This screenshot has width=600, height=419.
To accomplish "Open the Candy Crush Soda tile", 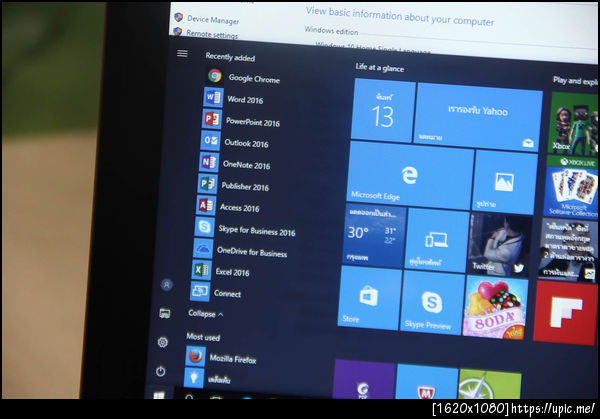I will click(495, 308).
